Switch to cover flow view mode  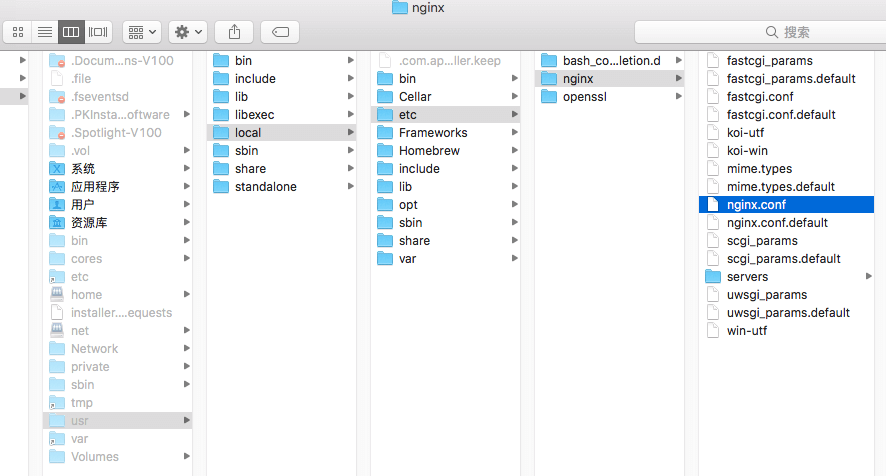click(98, 32)
